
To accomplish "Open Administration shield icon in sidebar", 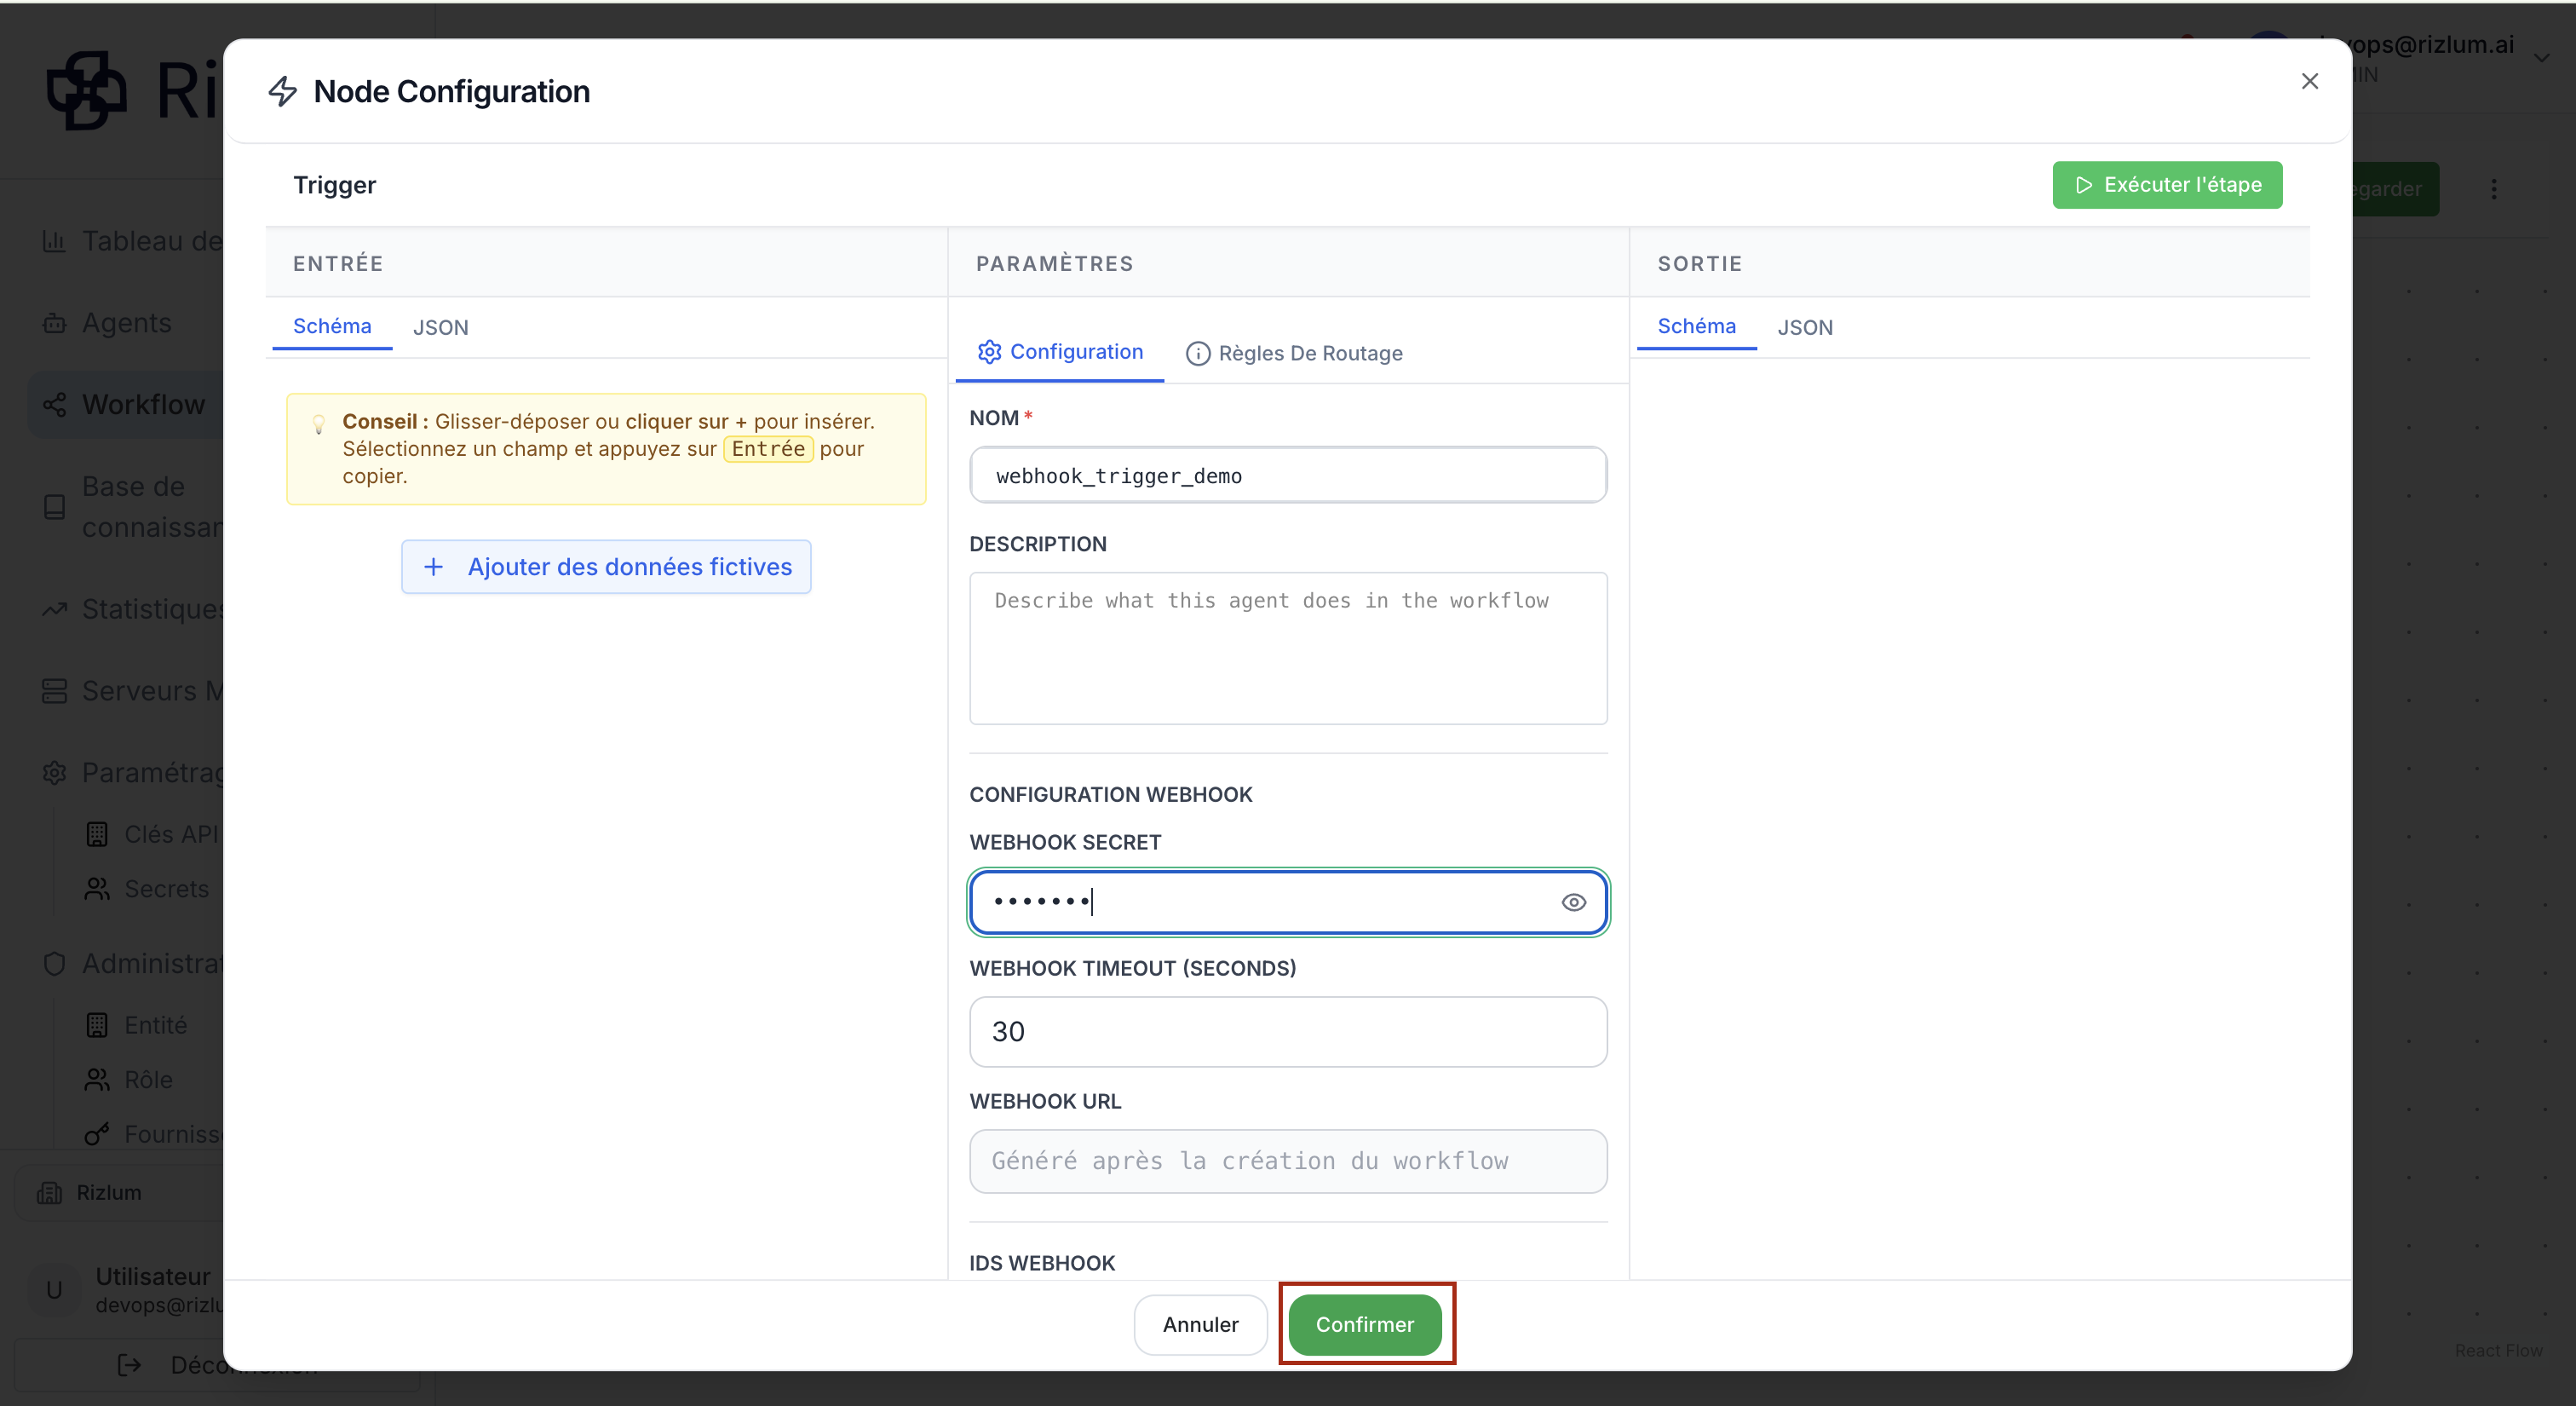I will [x=54, y=963].
